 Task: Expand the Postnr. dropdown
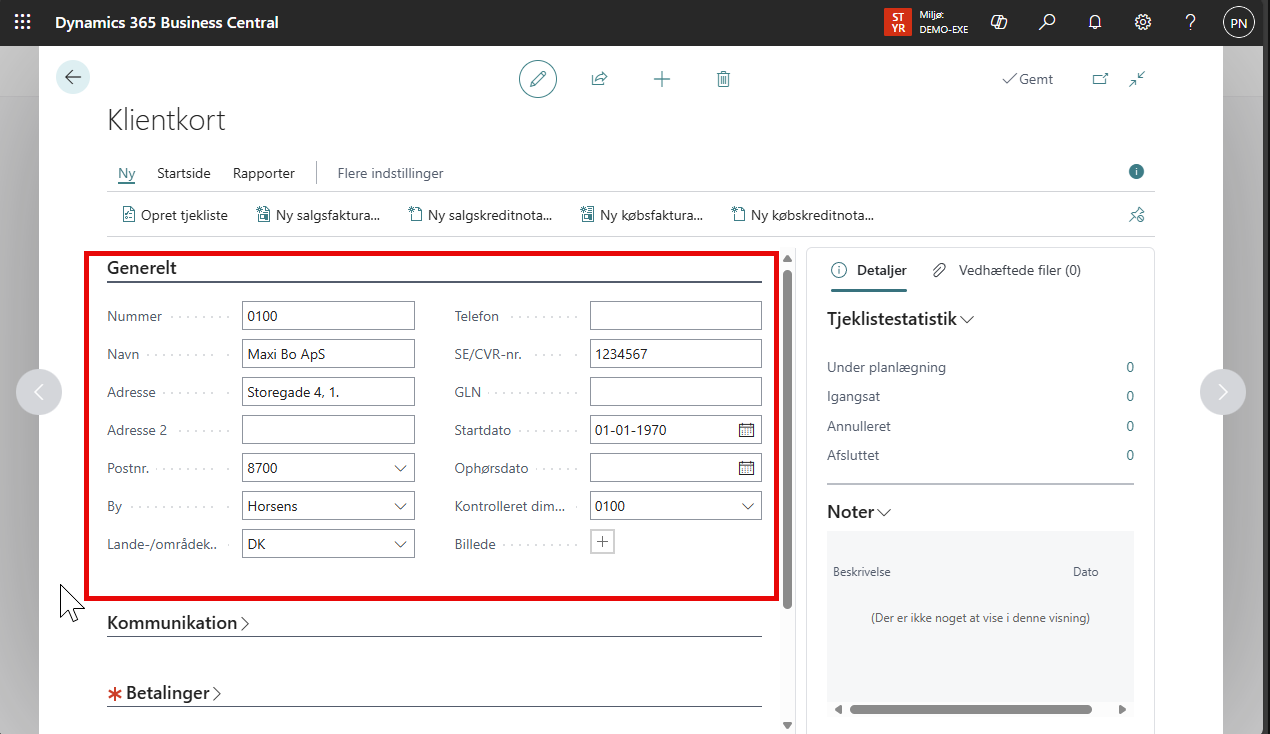tap(400, 468)
